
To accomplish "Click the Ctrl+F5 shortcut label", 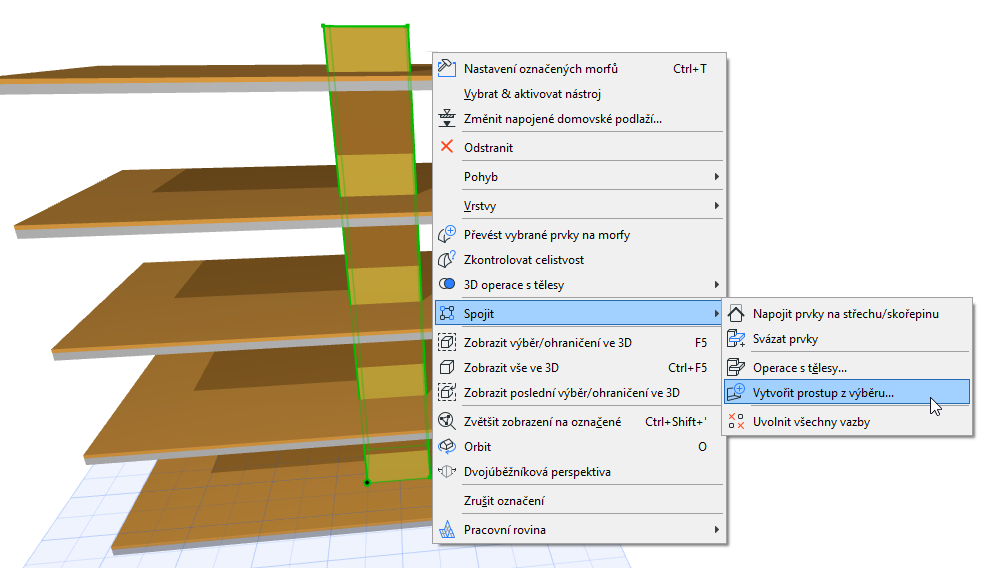I will pyautogui.click(x=687, y=367).
